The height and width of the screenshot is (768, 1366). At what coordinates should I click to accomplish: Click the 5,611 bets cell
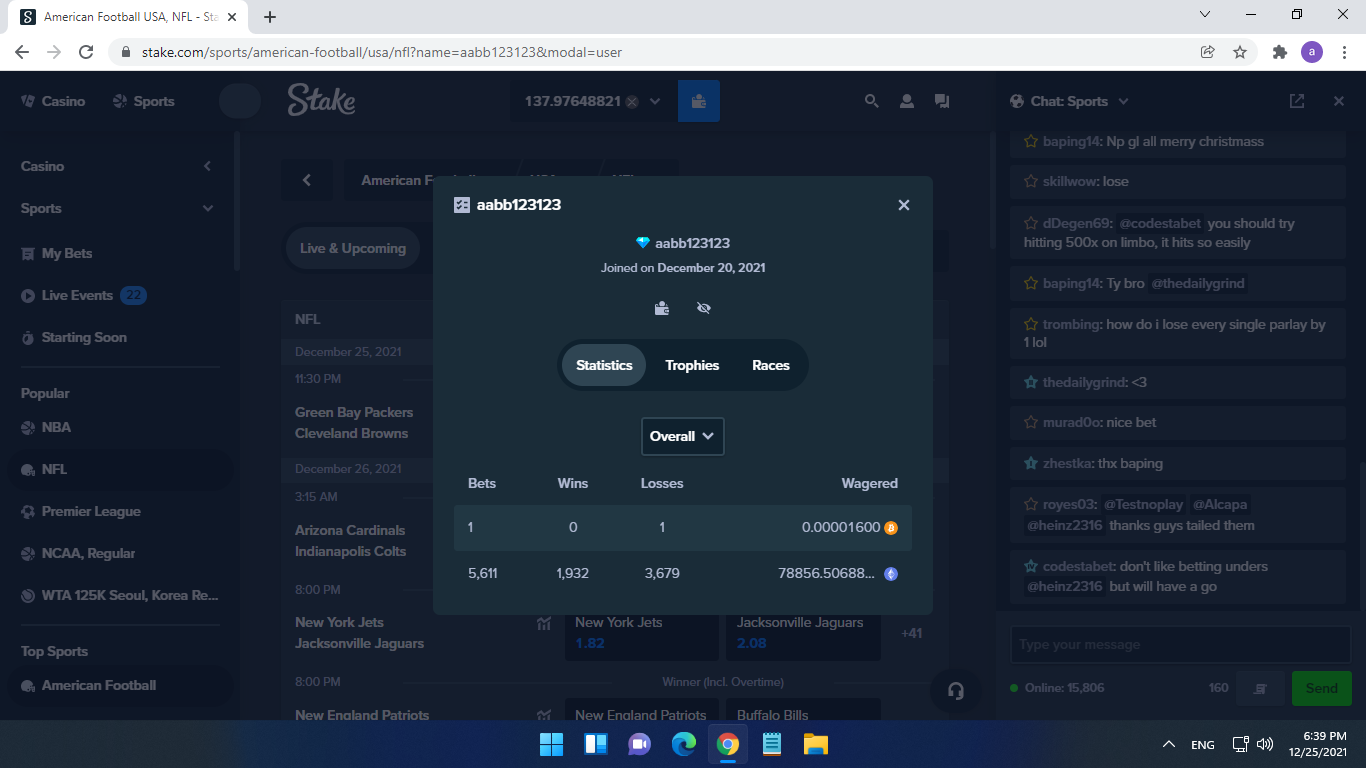[x=482, y=574]
